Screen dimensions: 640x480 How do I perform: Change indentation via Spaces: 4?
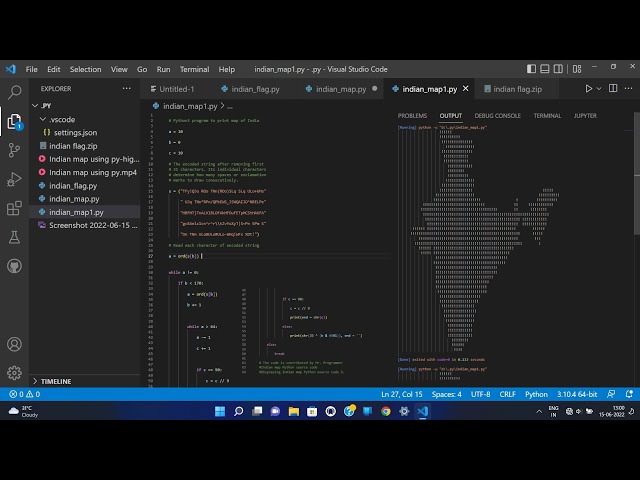pyautogui.click(x=447, y=394)
